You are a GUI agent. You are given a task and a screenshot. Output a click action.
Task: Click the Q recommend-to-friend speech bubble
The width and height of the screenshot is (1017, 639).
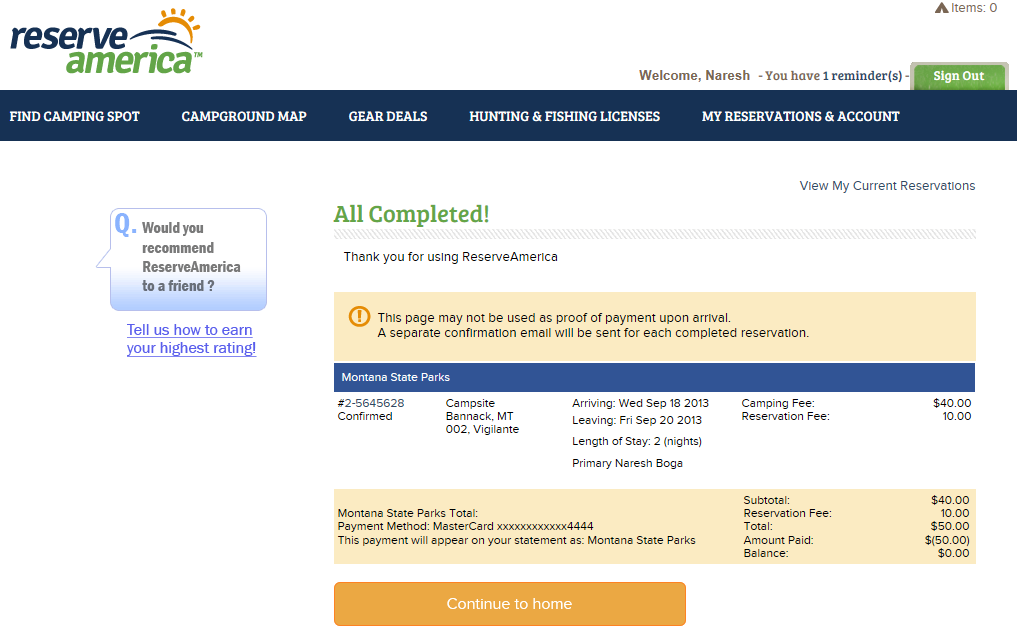(x=182, y=259)
